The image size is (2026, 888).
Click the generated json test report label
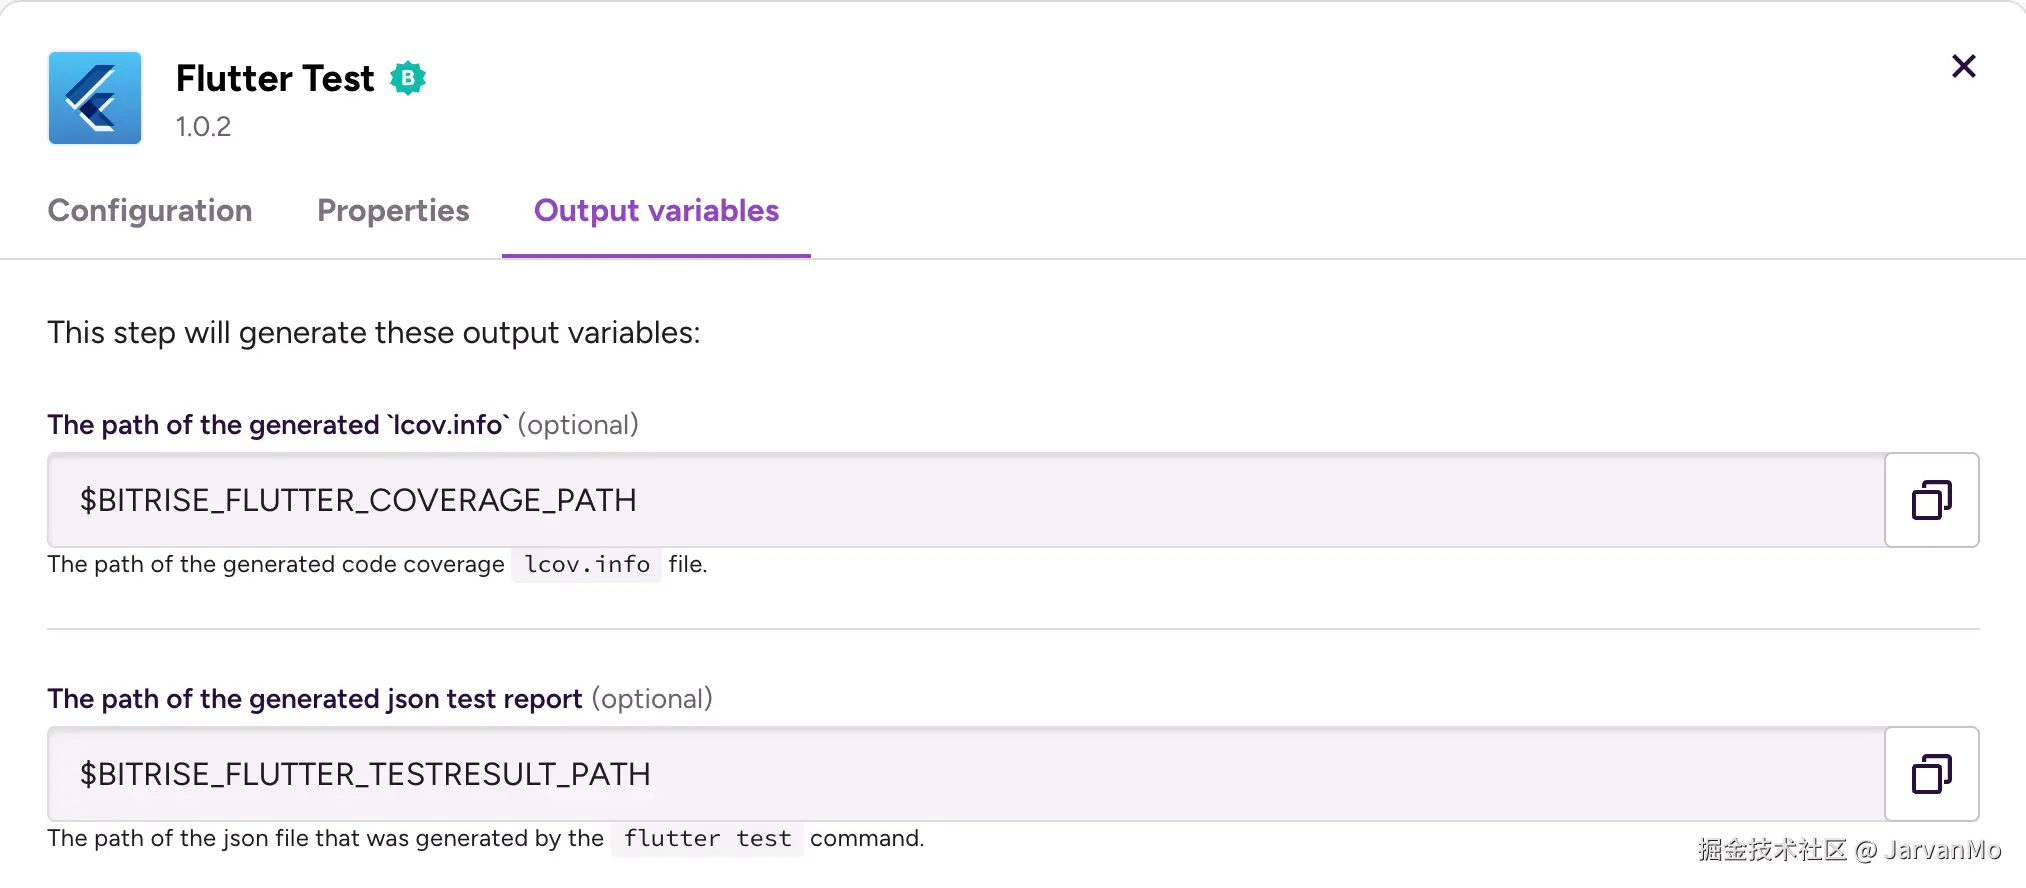click(314, 699)
